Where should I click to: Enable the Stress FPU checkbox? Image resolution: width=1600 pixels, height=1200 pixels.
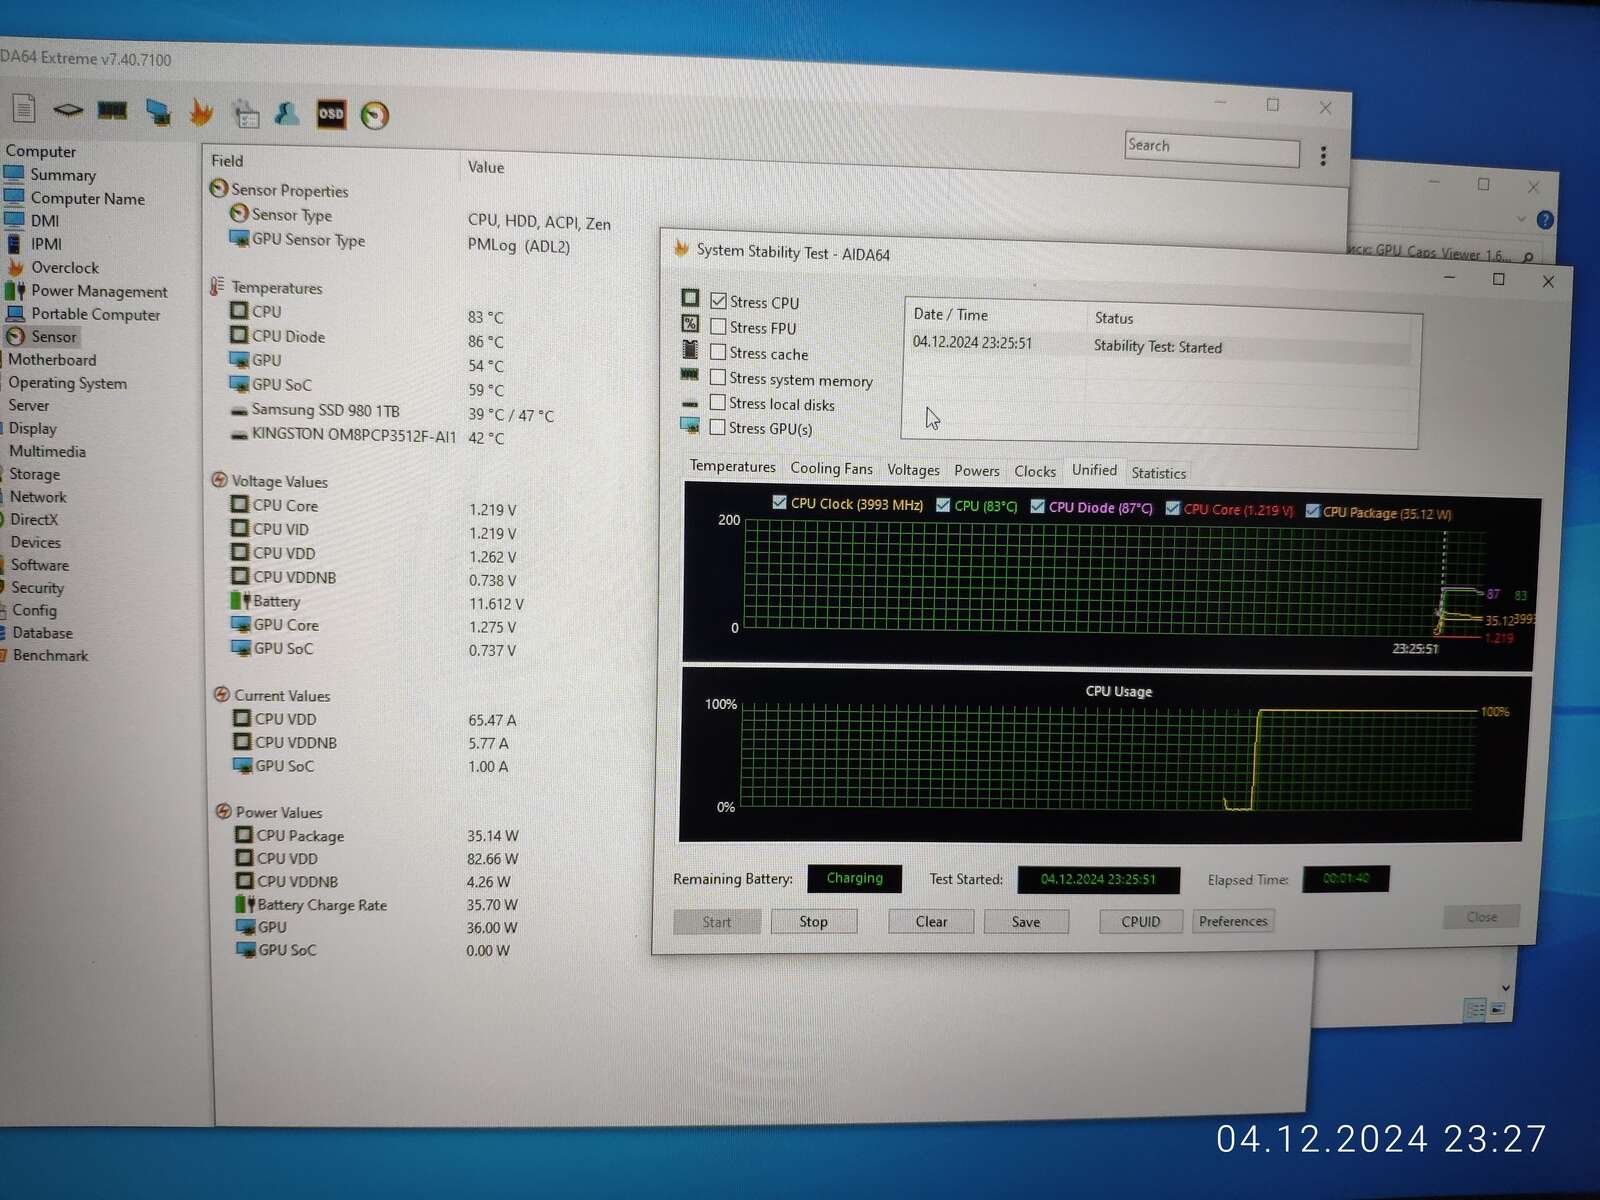click(x=718, y=326)
